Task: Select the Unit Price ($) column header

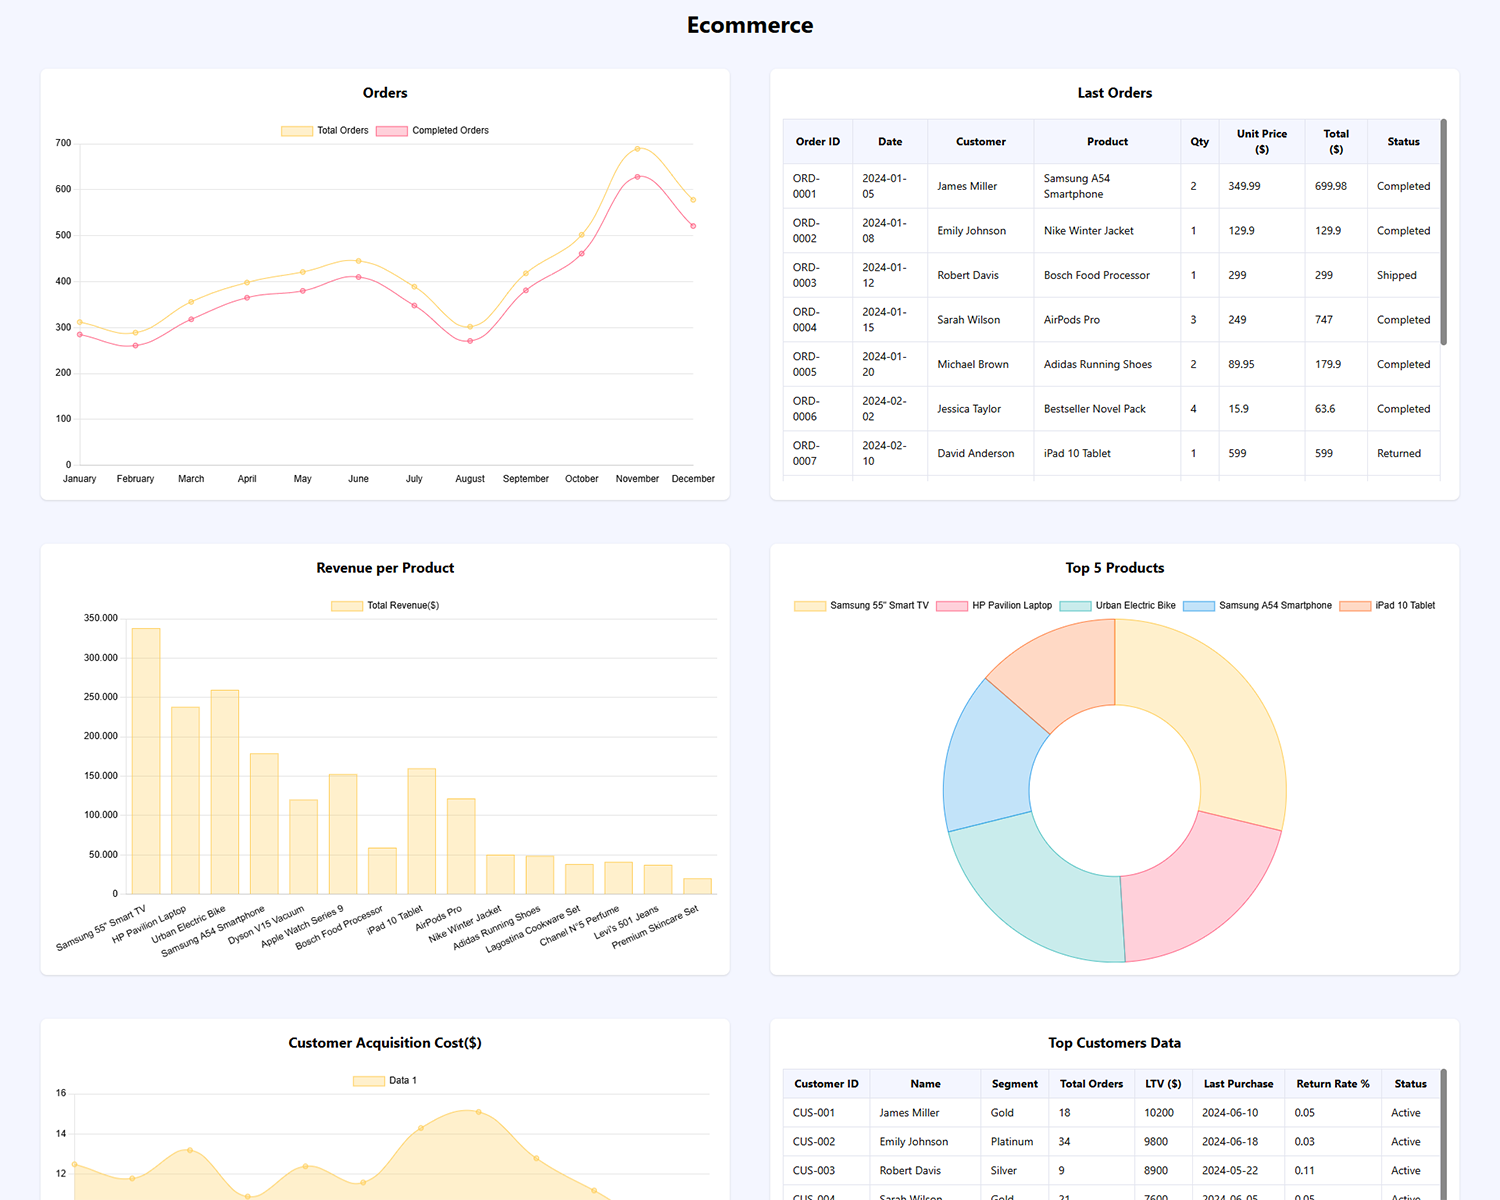Action: point(1261,142)
